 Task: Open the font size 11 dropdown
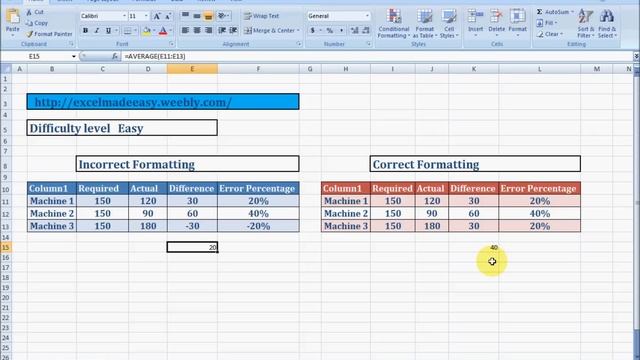point(146,16)
